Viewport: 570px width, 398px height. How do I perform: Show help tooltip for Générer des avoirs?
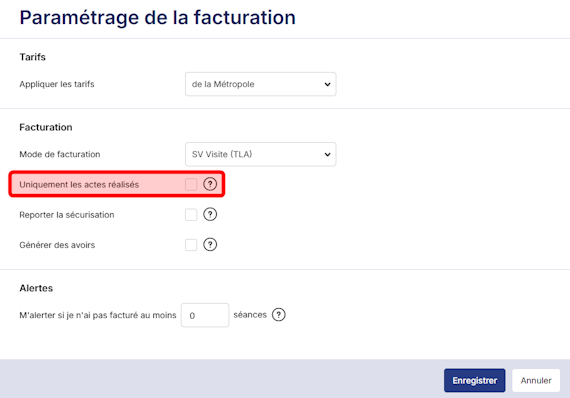click(x=210, y=245)
